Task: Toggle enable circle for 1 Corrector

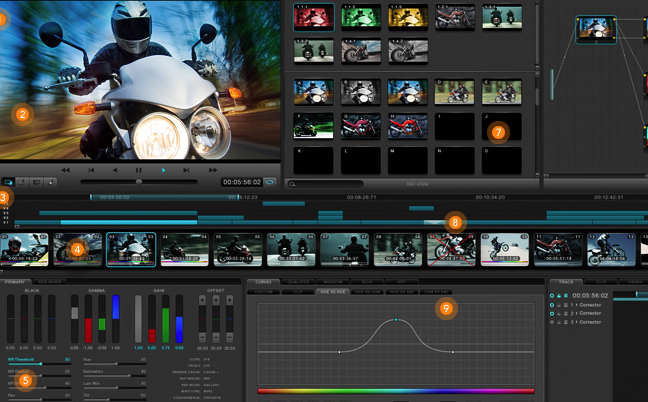Action: 552,305
